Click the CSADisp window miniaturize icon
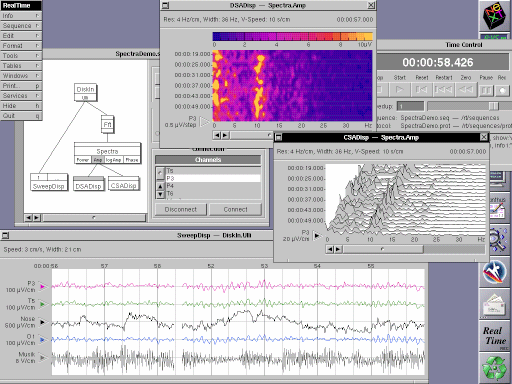Screen dimensions: 512x384 [279, 137]
